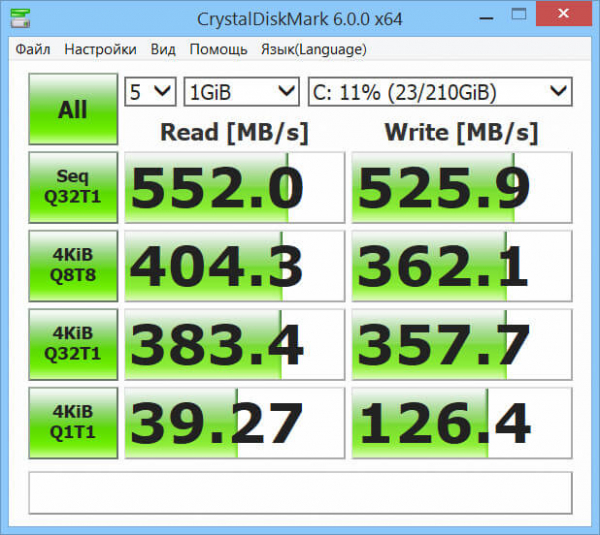Screen dimensions: 600x535
Task: Open the Настройки menu
Action: click(100, 49)
